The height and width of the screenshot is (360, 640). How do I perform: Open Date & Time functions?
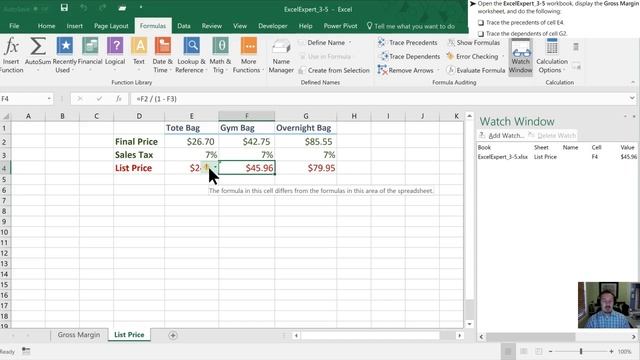(162, 56)
